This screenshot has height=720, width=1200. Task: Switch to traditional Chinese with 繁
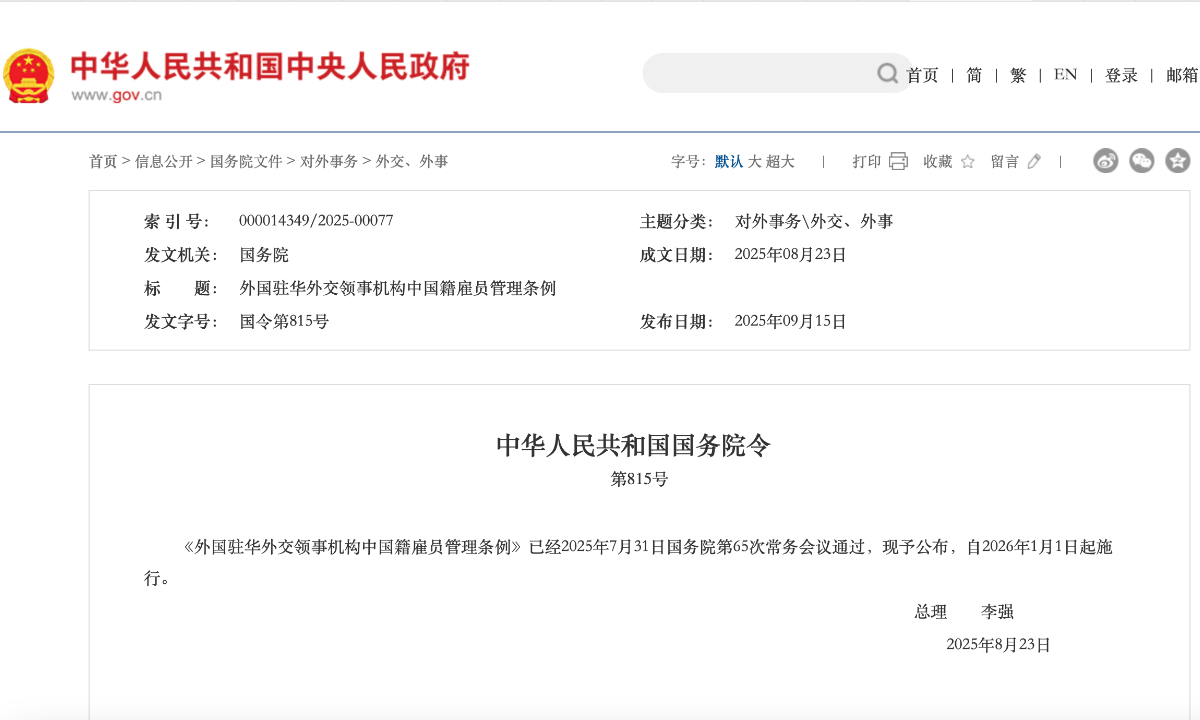(x=1017, y=75)
